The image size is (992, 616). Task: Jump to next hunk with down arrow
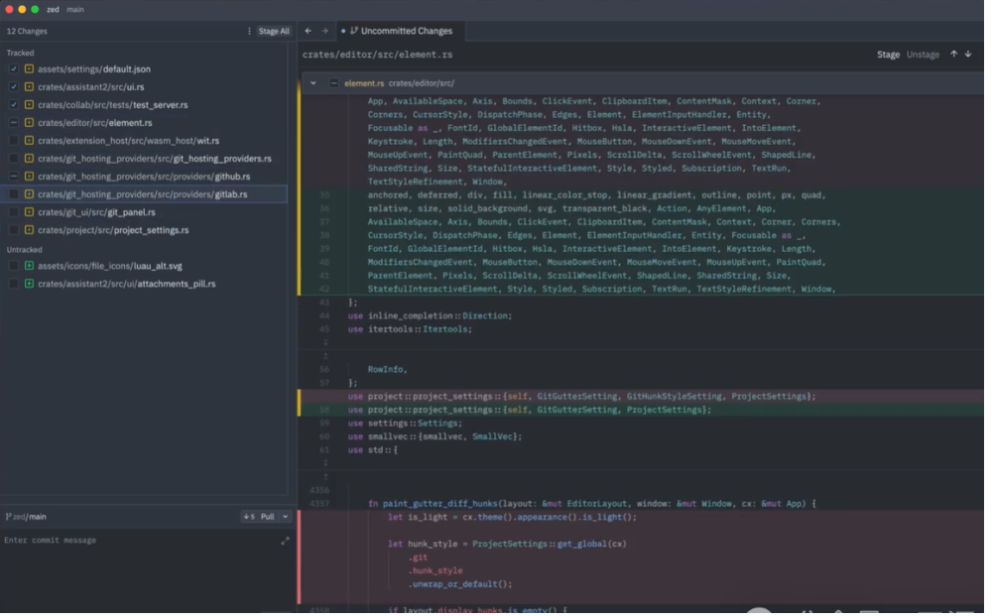(968, 54)
